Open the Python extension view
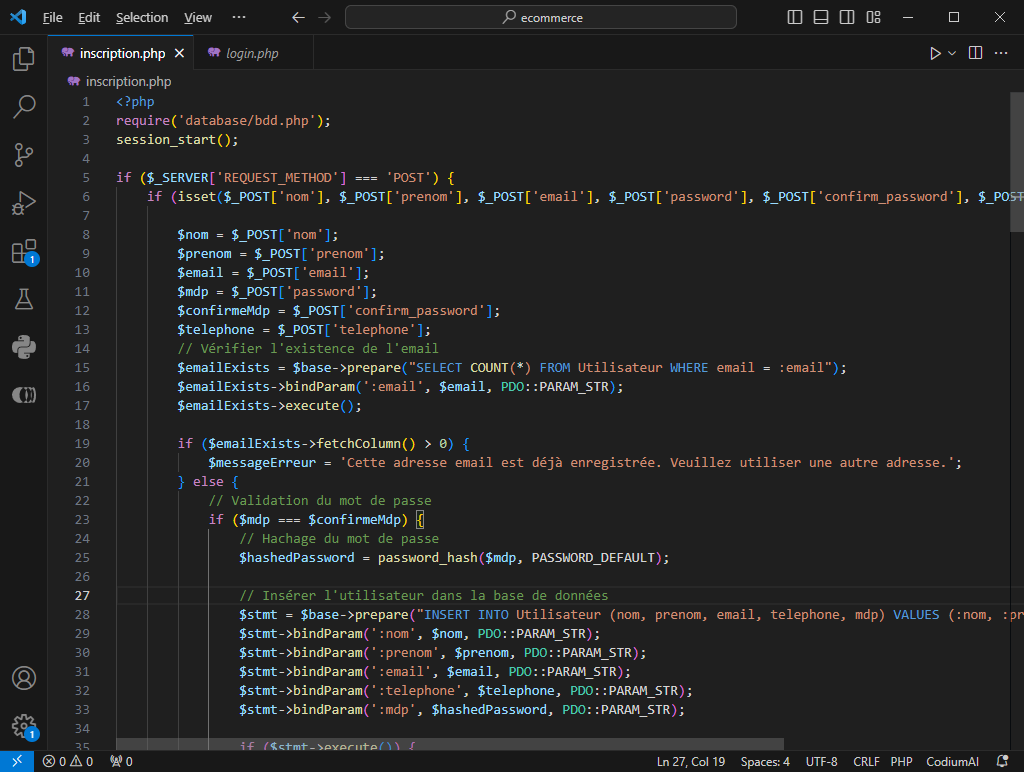Screen dimensions: 1024x772 (x=24, y=347)
